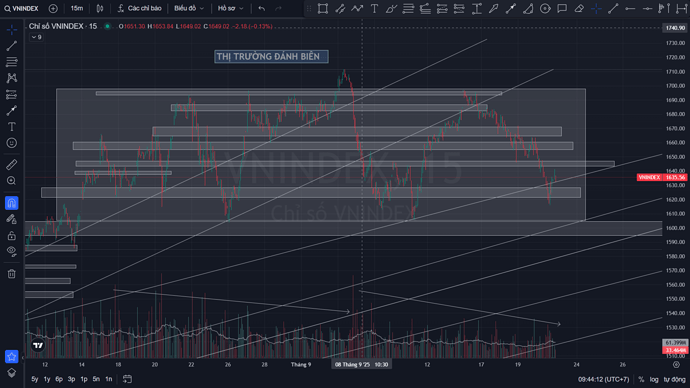This screenshot has height=388, width=690.
Task: Select the blue crosshair in favorites toolbar
Action: [596, 8]
